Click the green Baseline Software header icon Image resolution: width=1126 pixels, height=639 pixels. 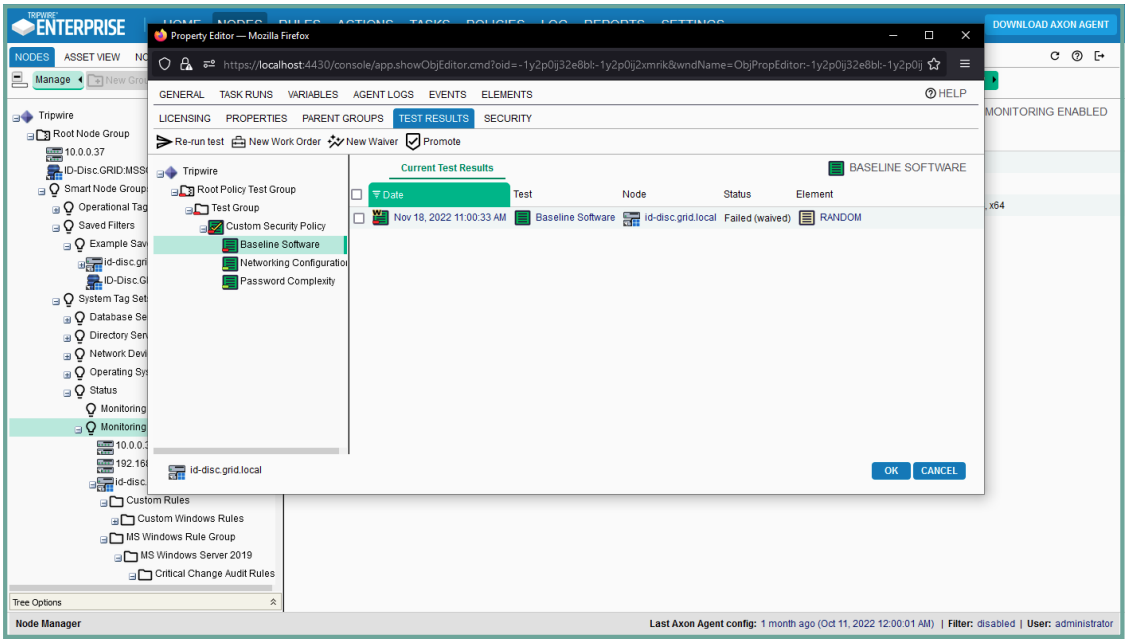tap(836, 168)
